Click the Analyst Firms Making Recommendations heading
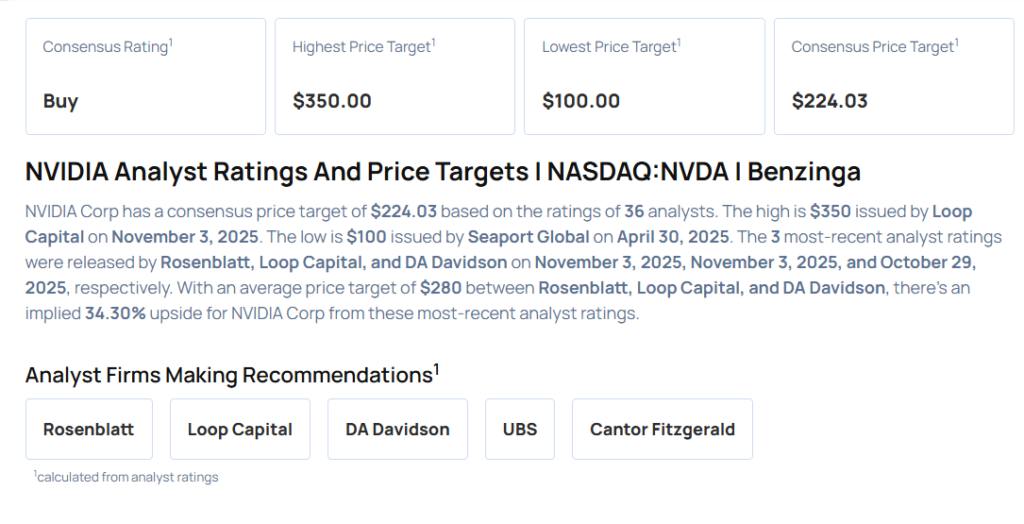This screenshot has width=1024, height=524. (228, 375)
